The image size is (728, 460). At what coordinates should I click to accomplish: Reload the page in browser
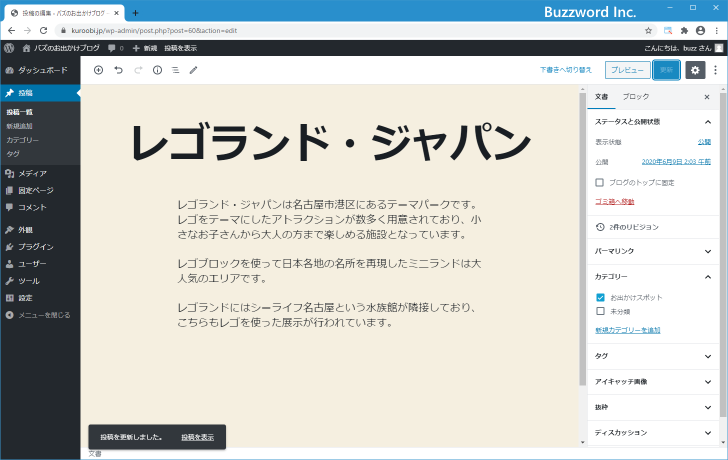click(x=44, y=31)
